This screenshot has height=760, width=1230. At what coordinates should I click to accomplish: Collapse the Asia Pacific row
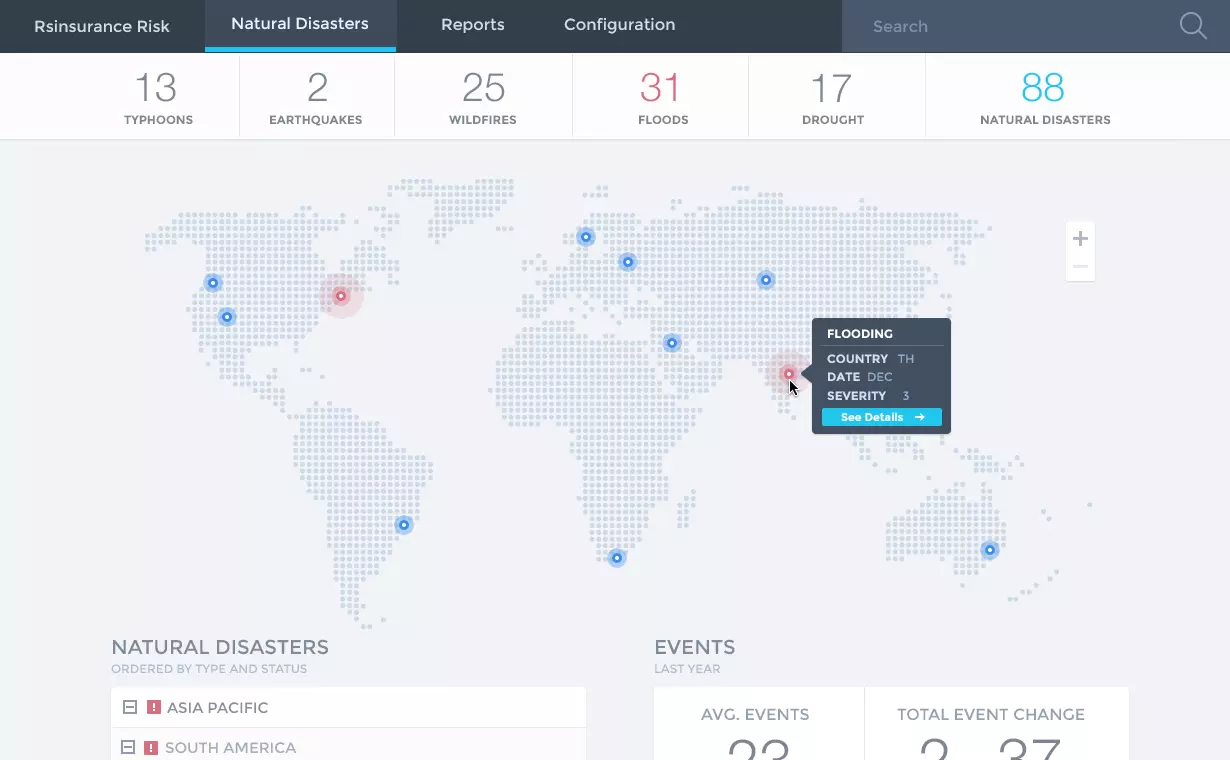(x=129, y=707)
